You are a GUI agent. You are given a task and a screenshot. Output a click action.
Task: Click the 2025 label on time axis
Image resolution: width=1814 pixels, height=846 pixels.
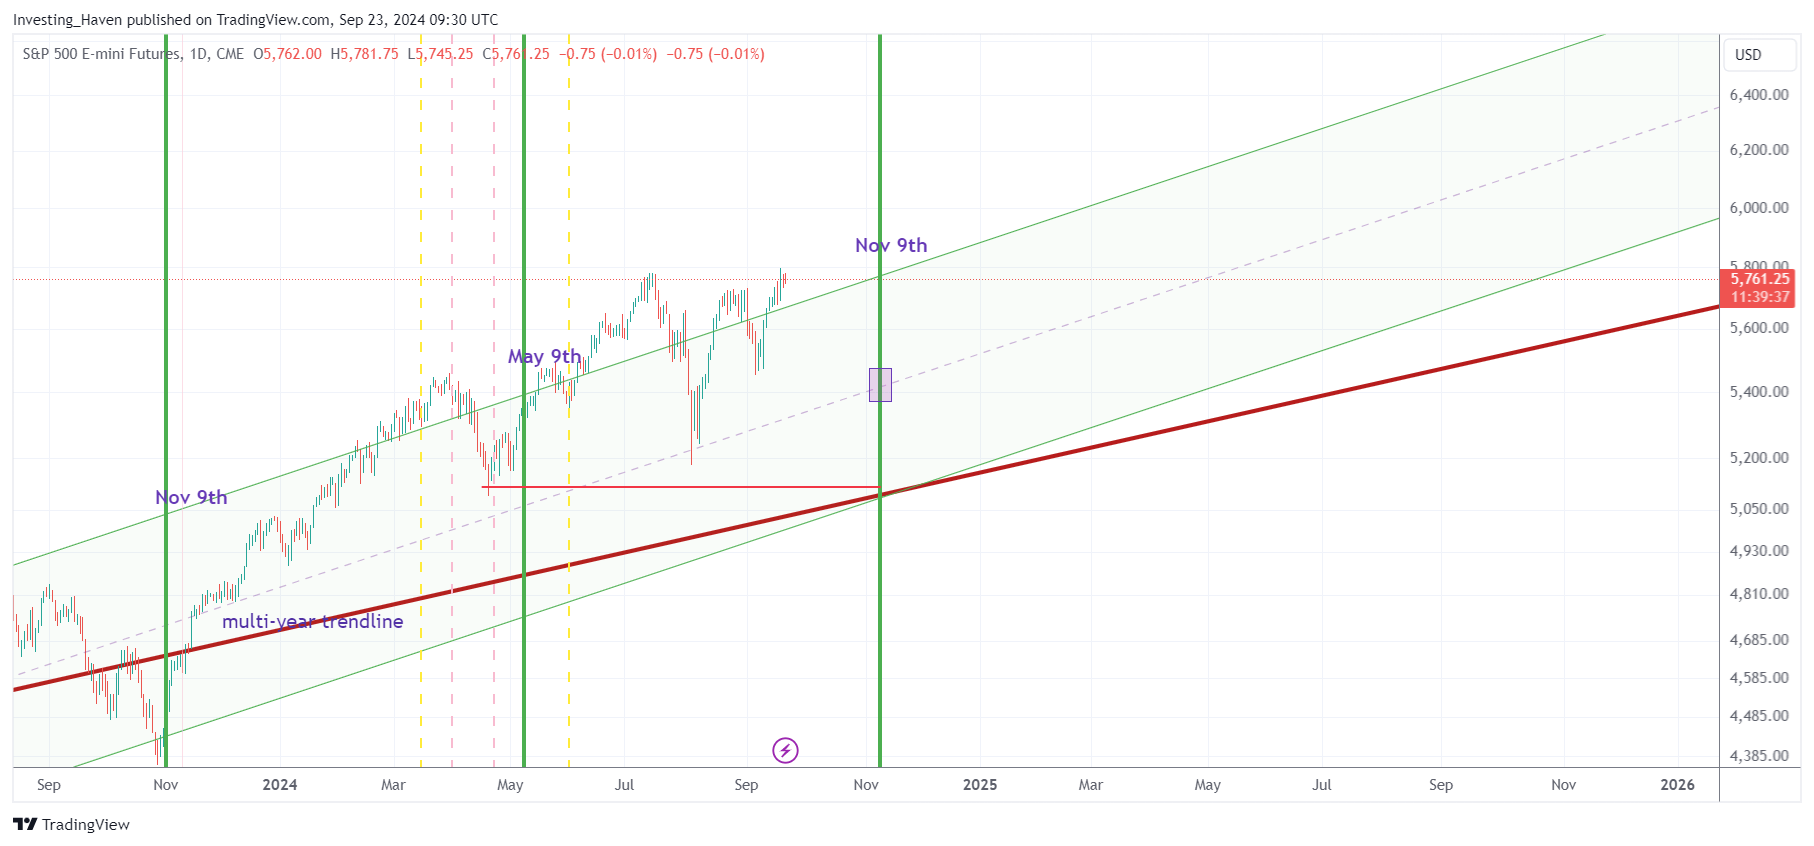point(980,785)
